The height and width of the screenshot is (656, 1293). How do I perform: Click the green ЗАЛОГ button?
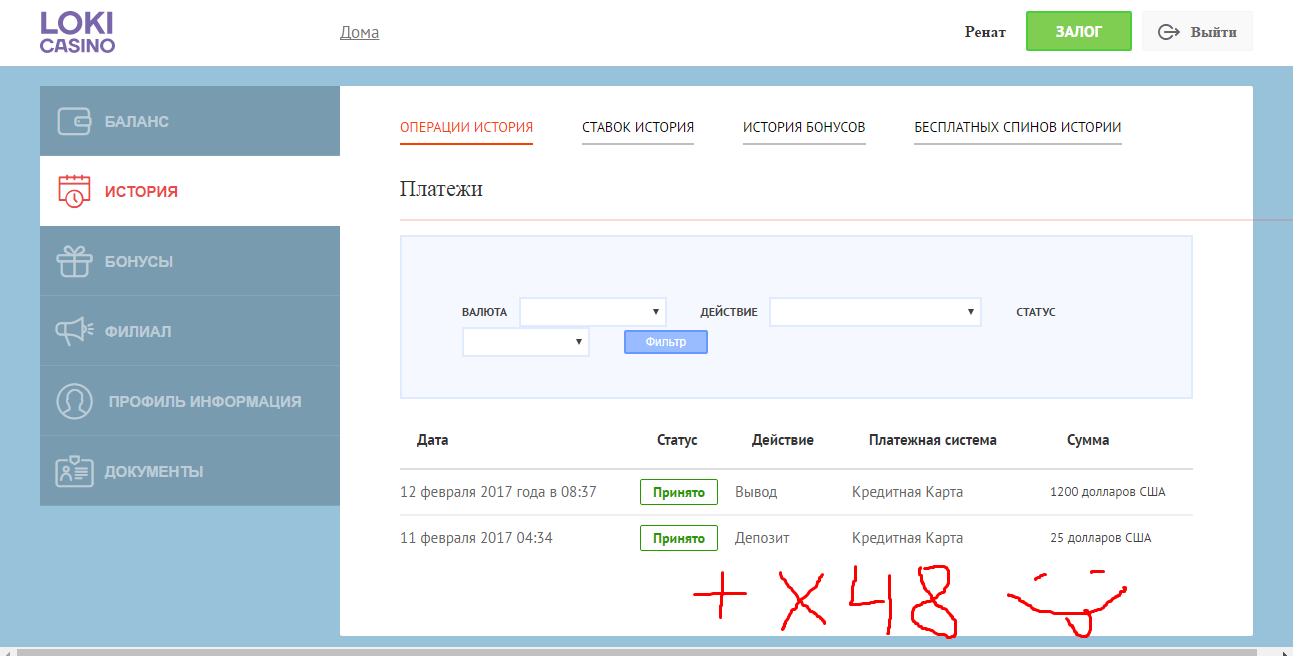[1078, 31]
